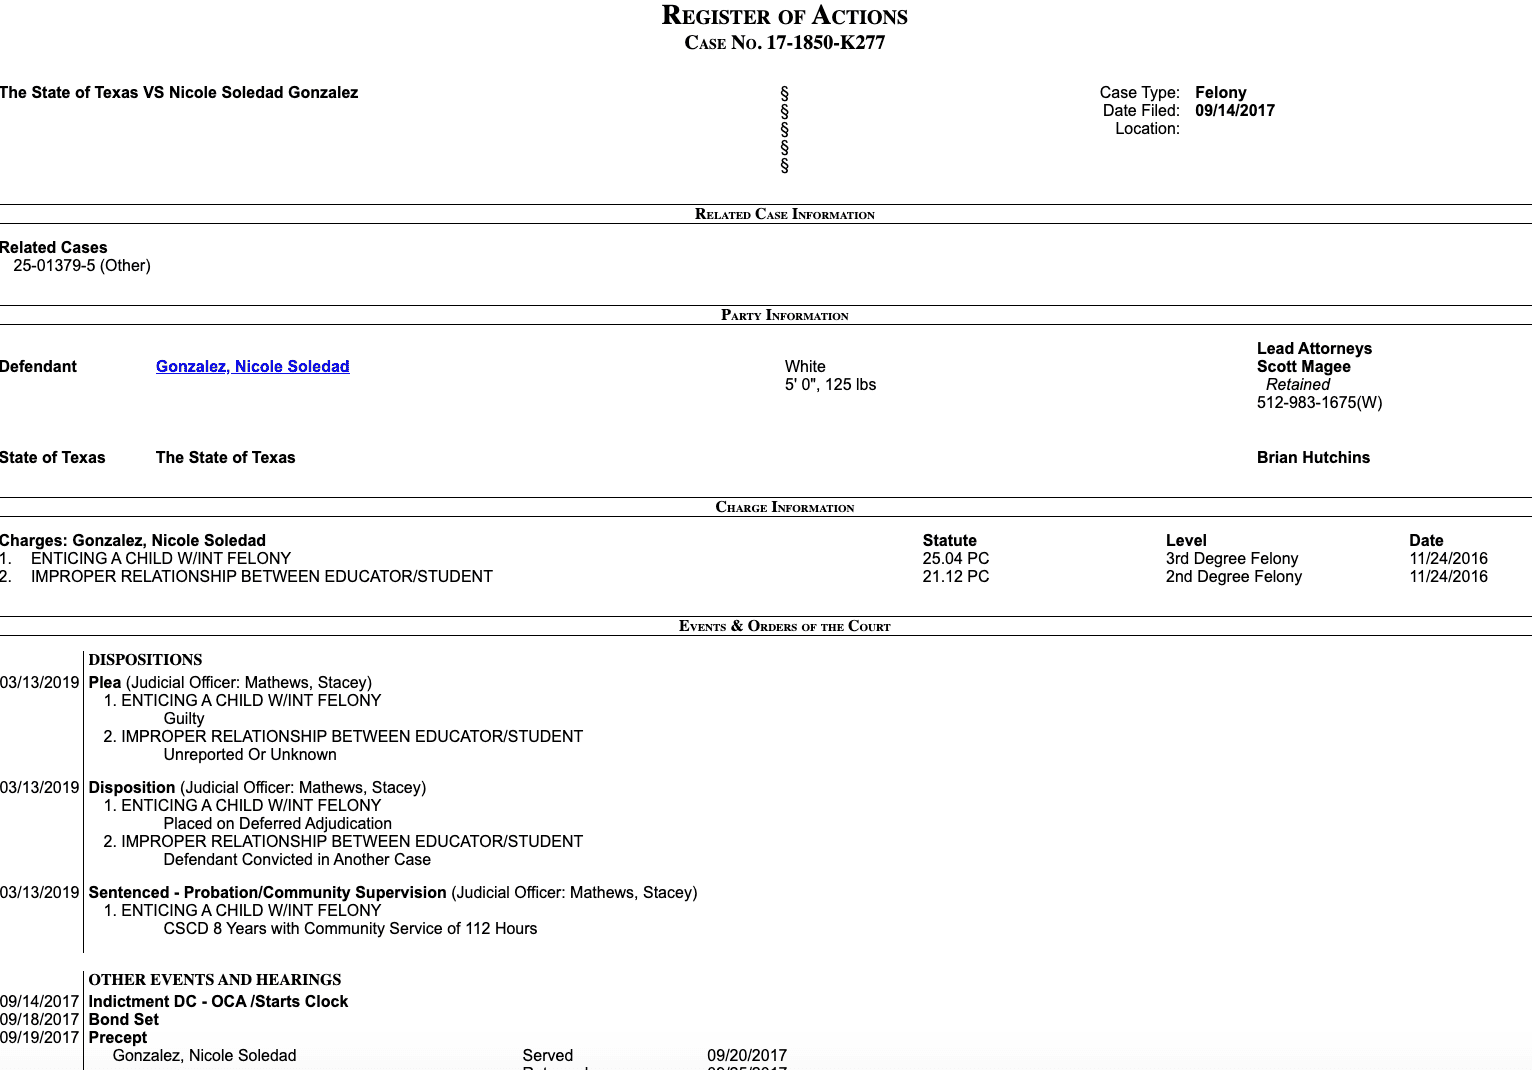Click lead attorney name Scott Magee
1532x1070 pixels.
pos(1303,367)
